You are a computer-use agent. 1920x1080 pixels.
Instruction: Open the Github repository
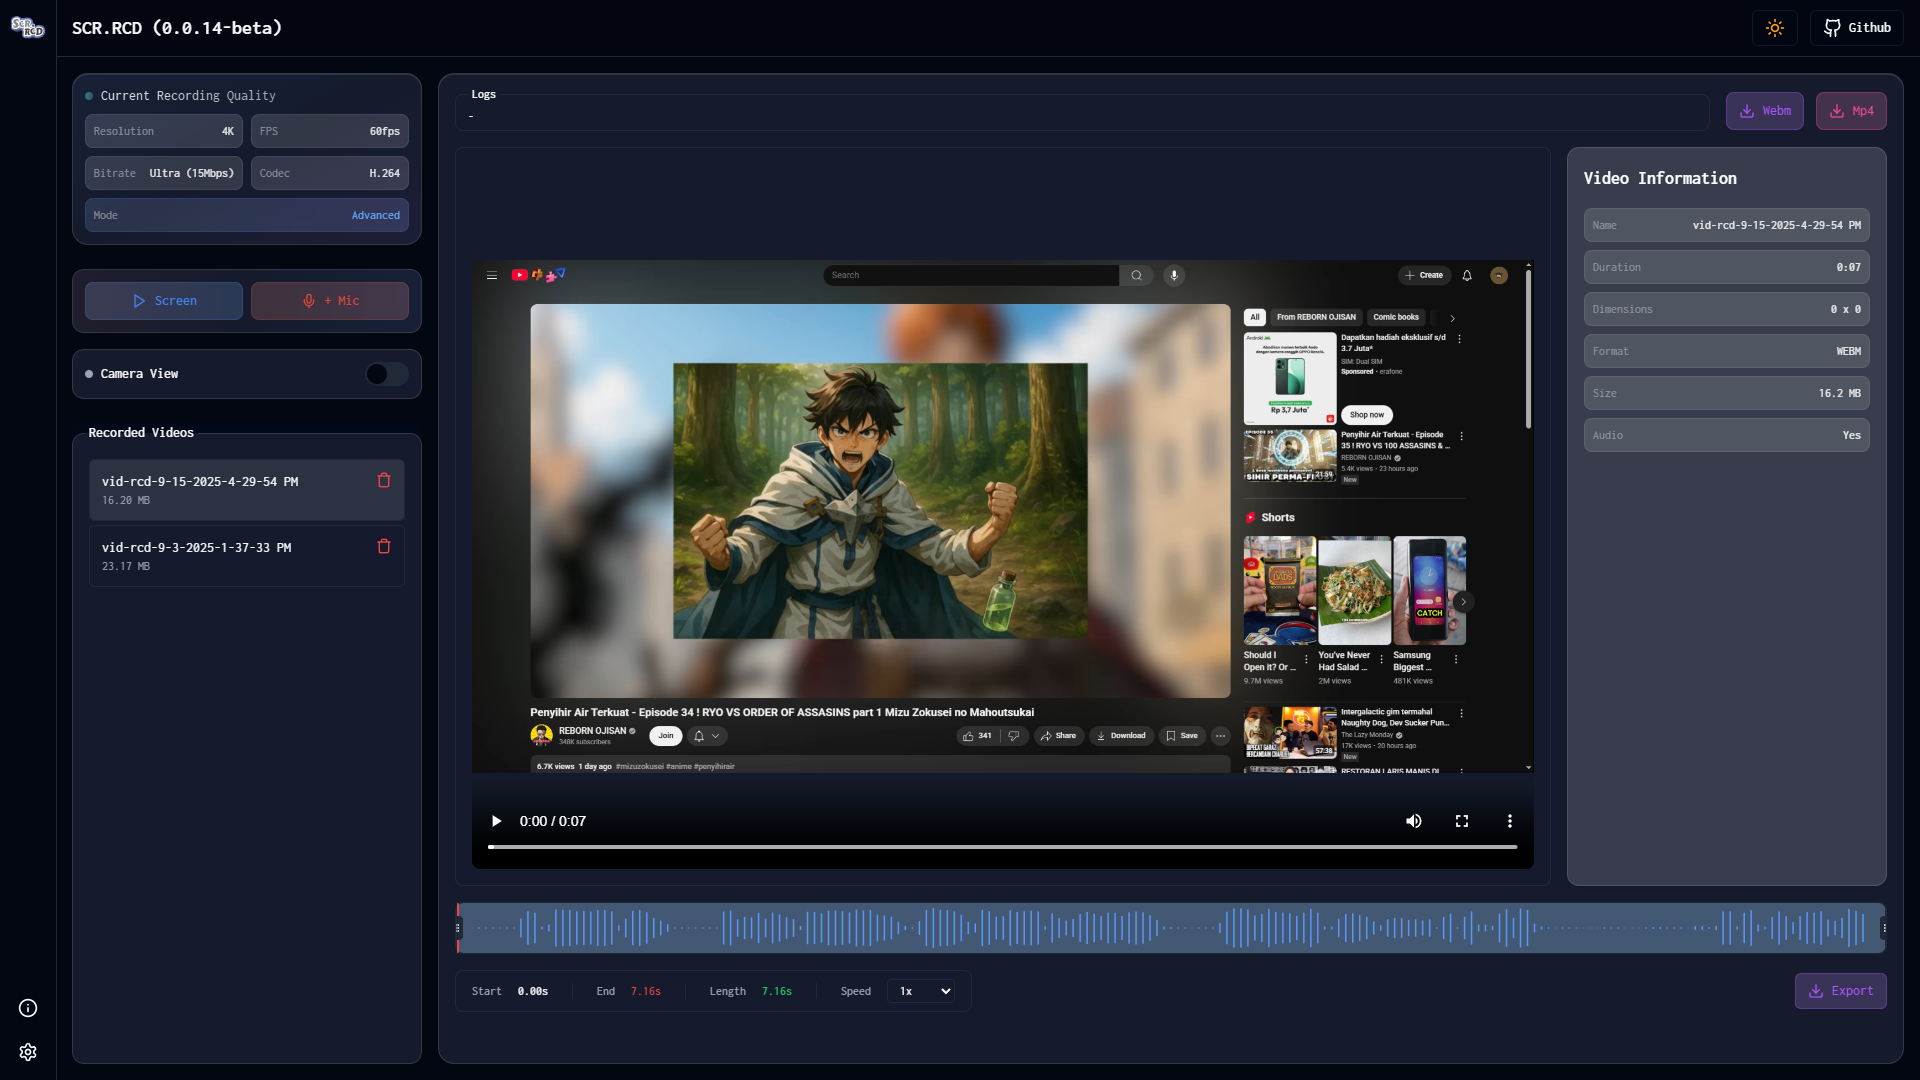[x=1857, y=27]
